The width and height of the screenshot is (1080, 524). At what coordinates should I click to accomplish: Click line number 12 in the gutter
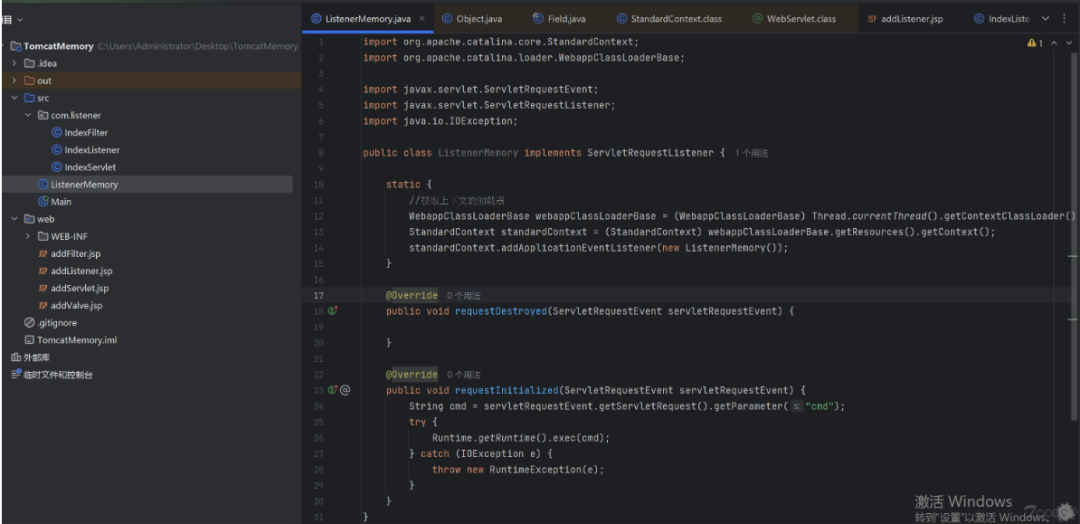point(318,216)
